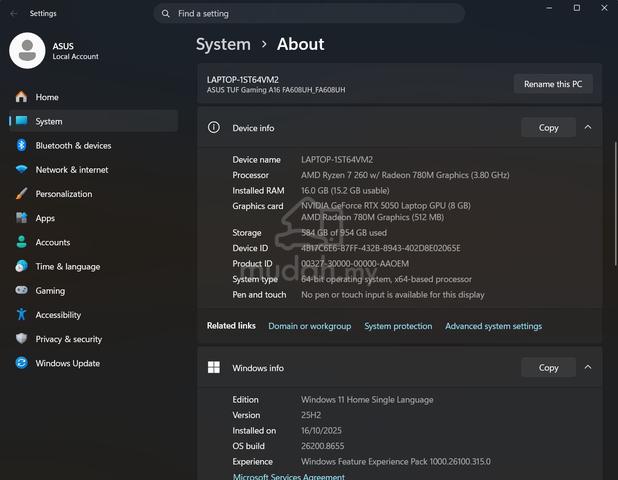
Task: Select Bluetooth & devices in the sidebar
Action: (94, 145)
